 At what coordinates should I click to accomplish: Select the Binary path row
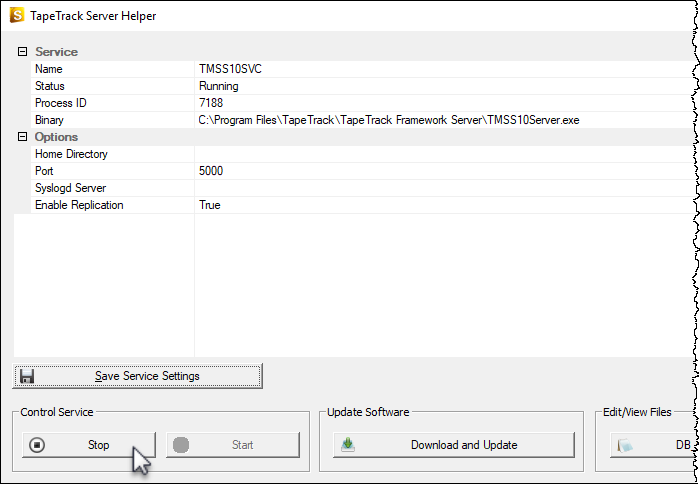pyautogui.click(x=363, y=120)
